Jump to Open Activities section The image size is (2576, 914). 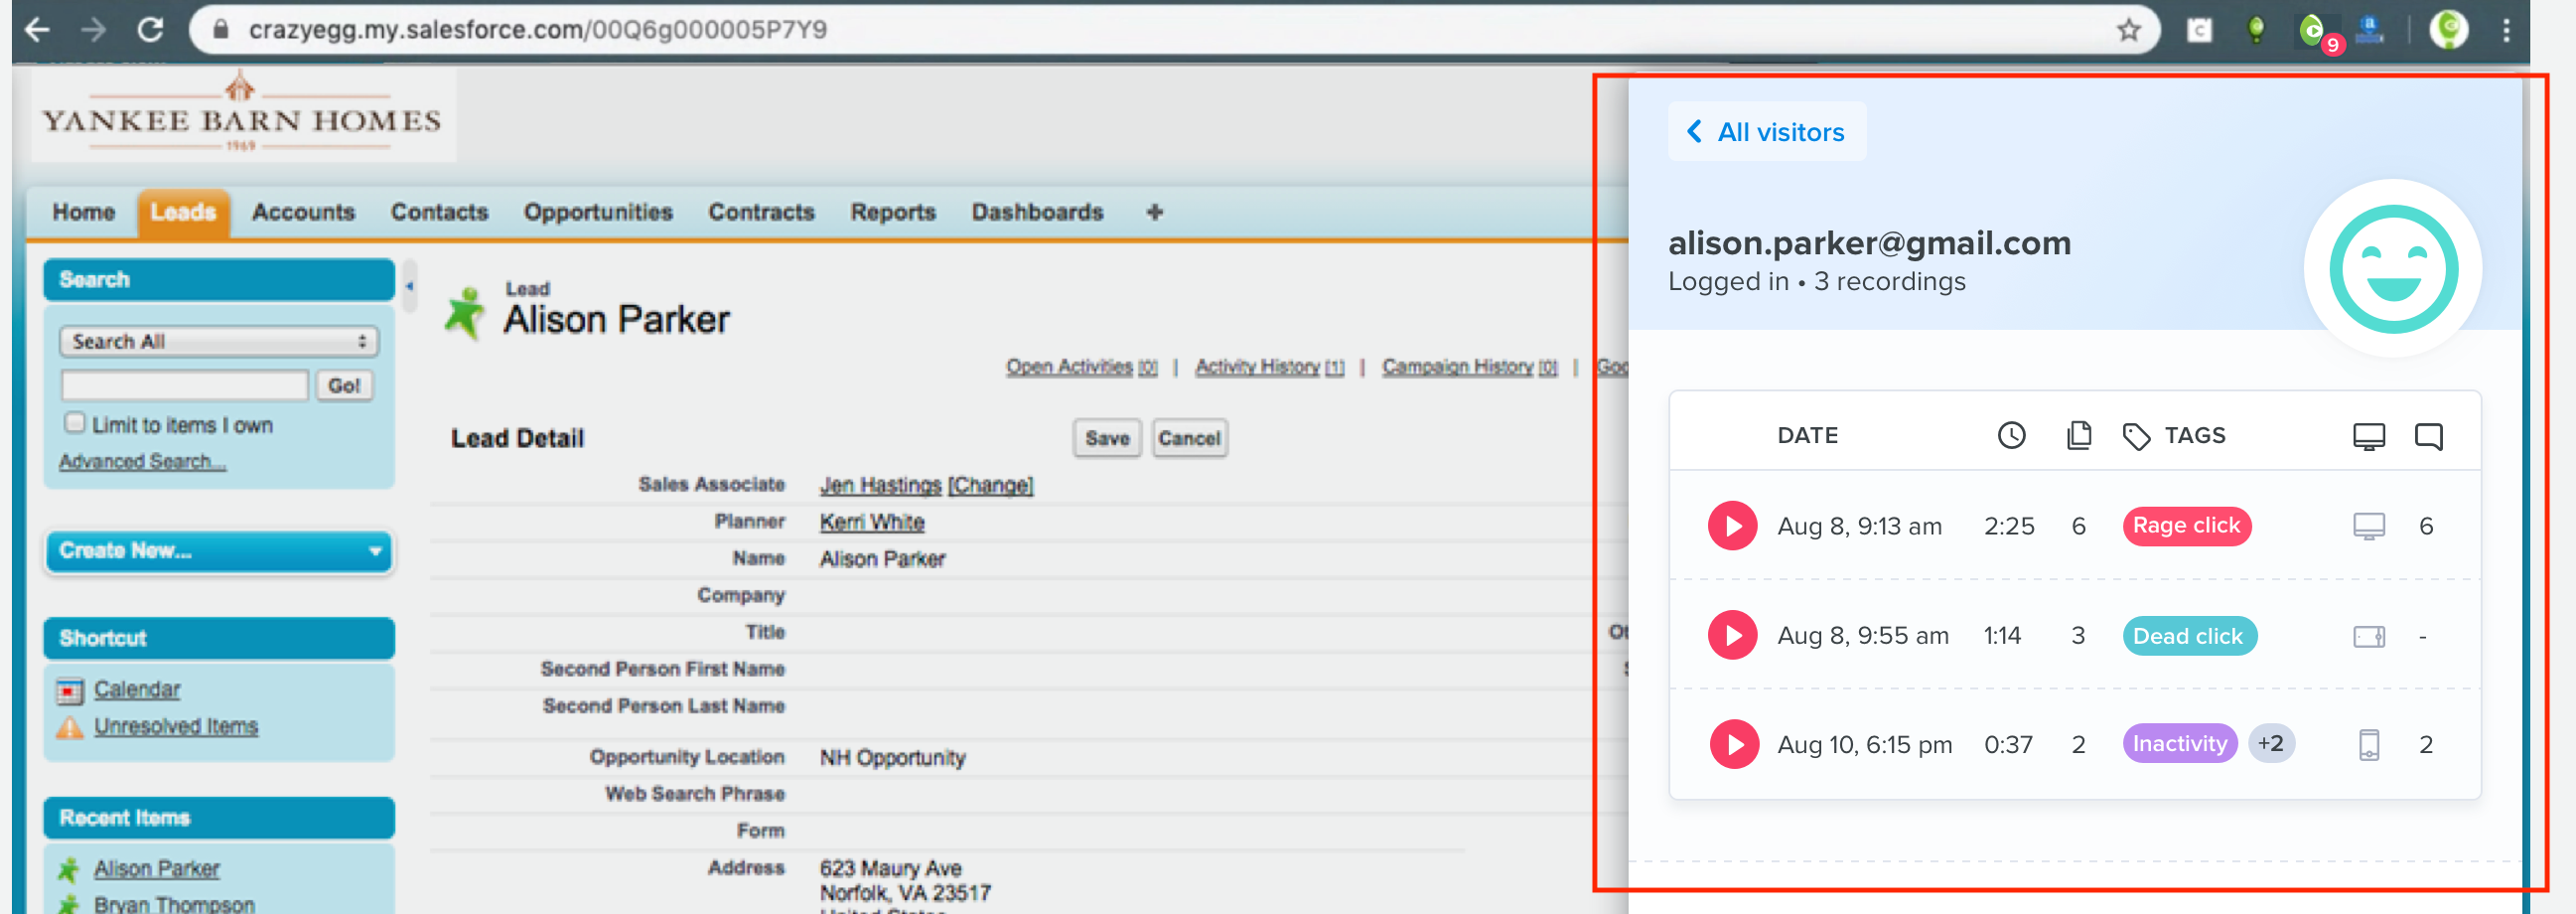coord(1081,367)
